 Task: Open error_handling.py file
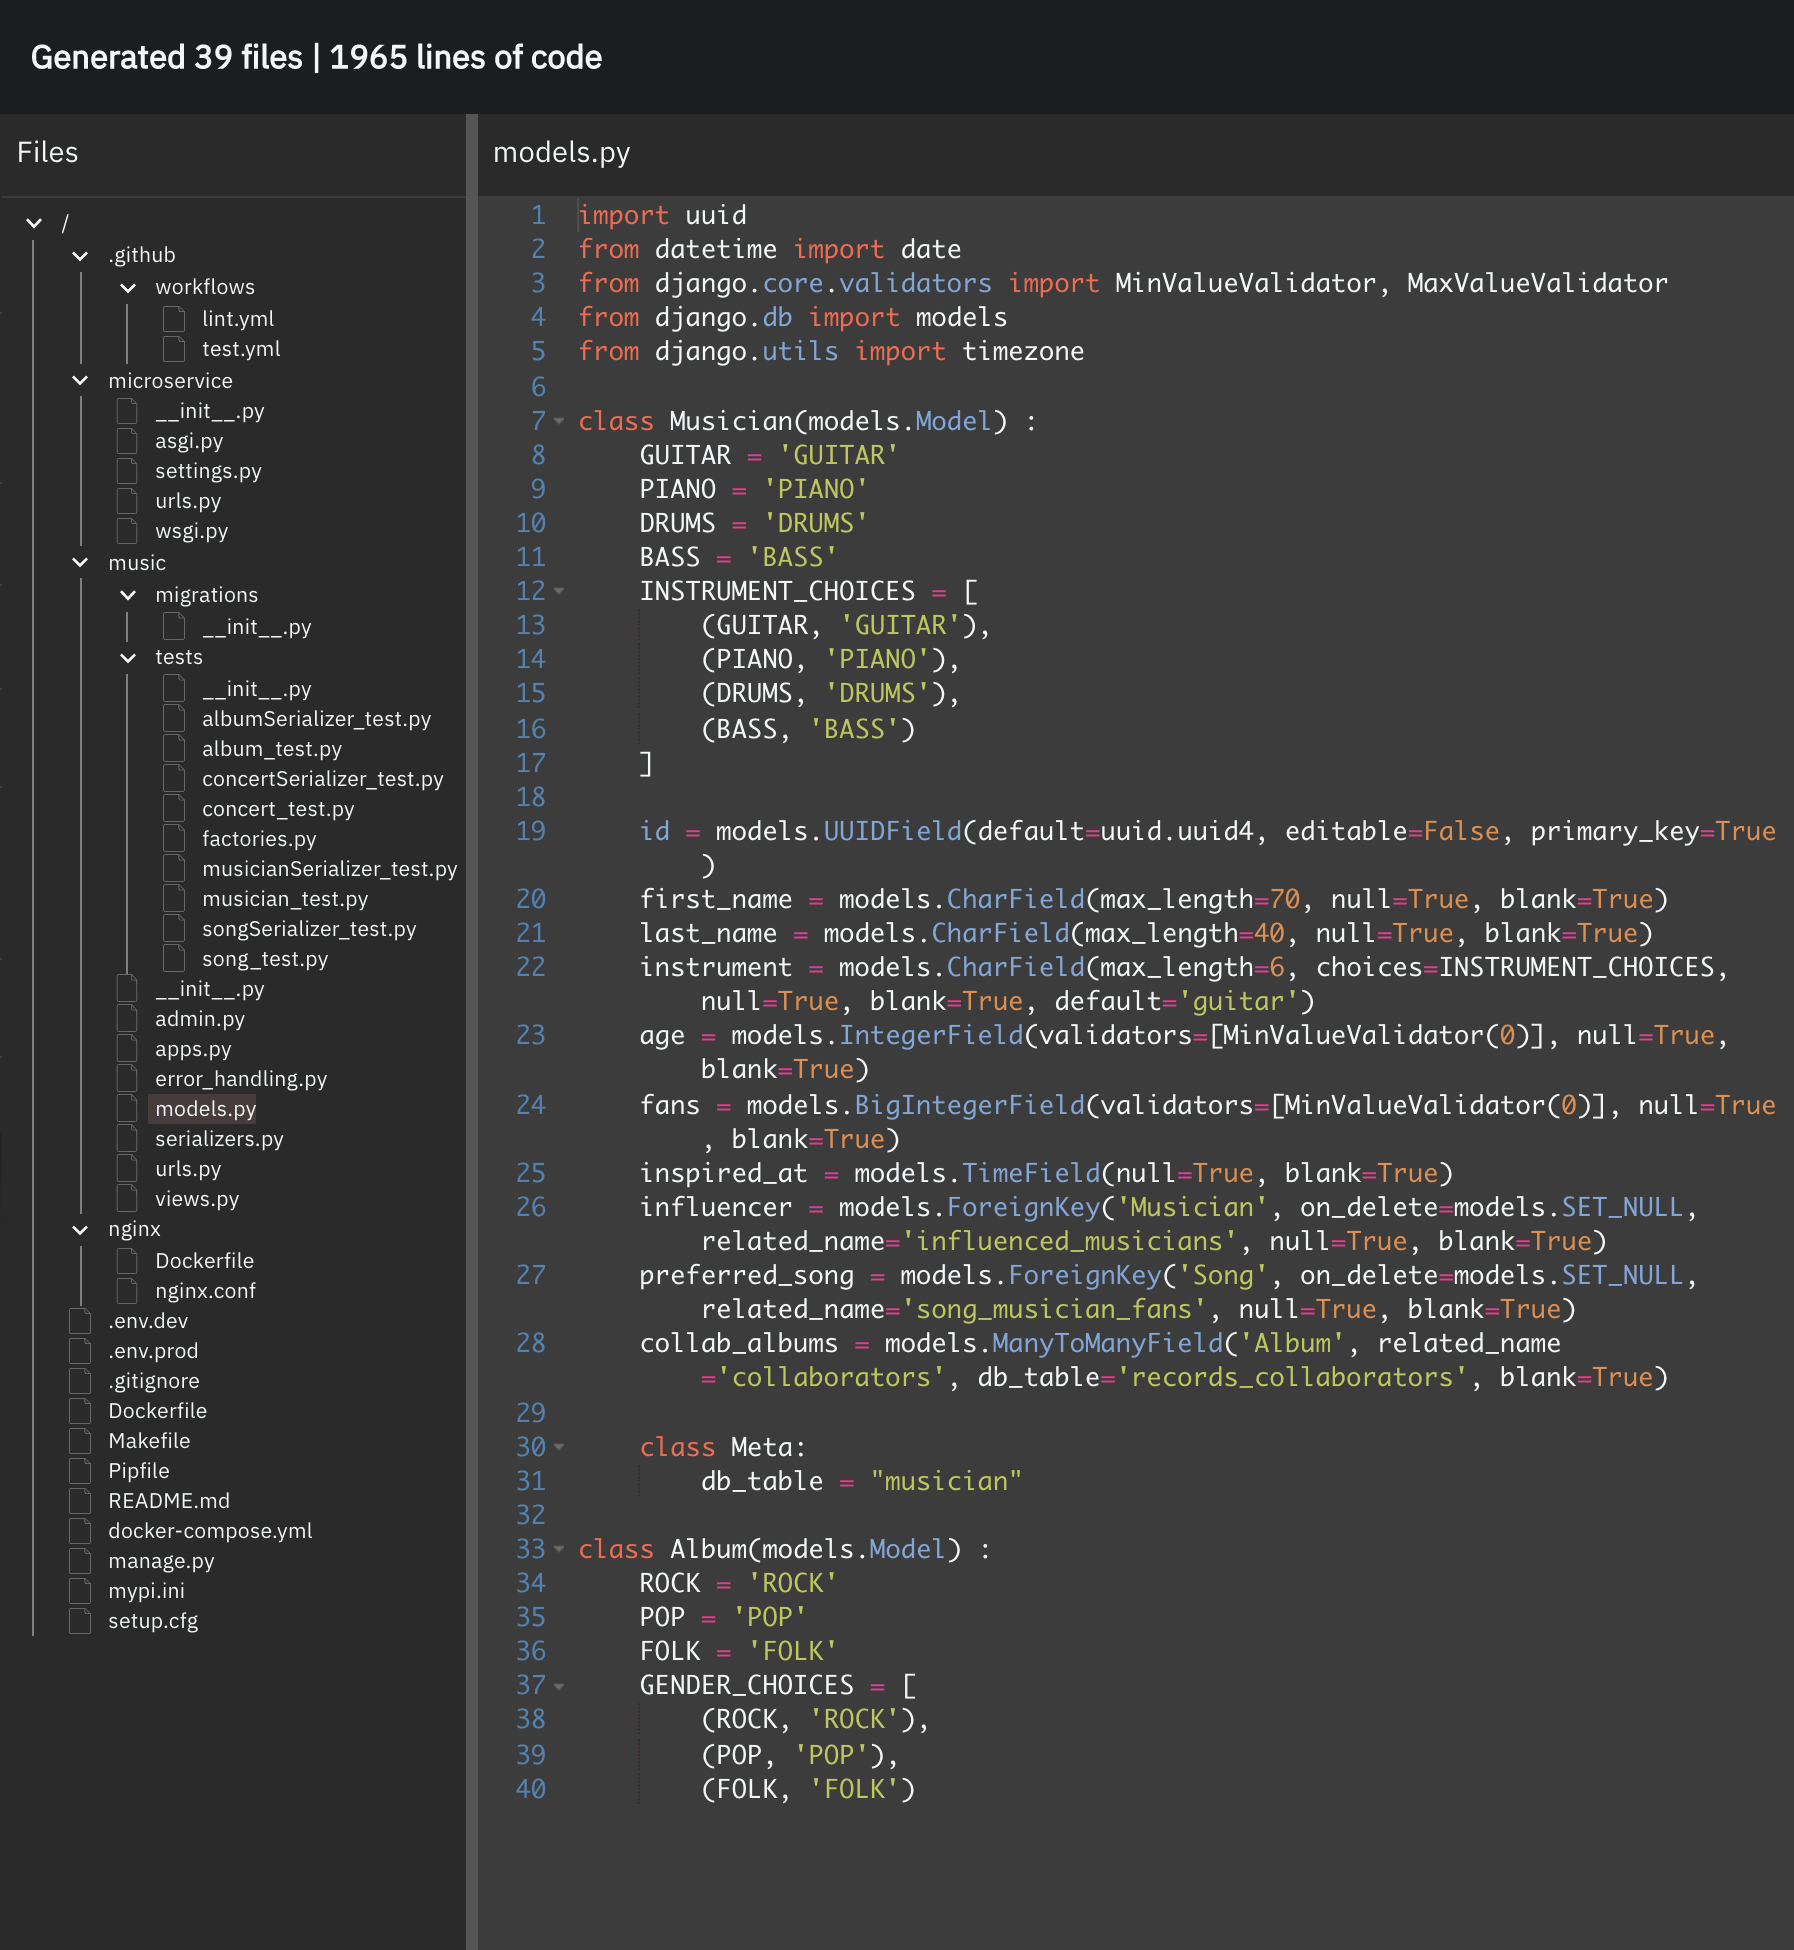(x=241, y=1079)
